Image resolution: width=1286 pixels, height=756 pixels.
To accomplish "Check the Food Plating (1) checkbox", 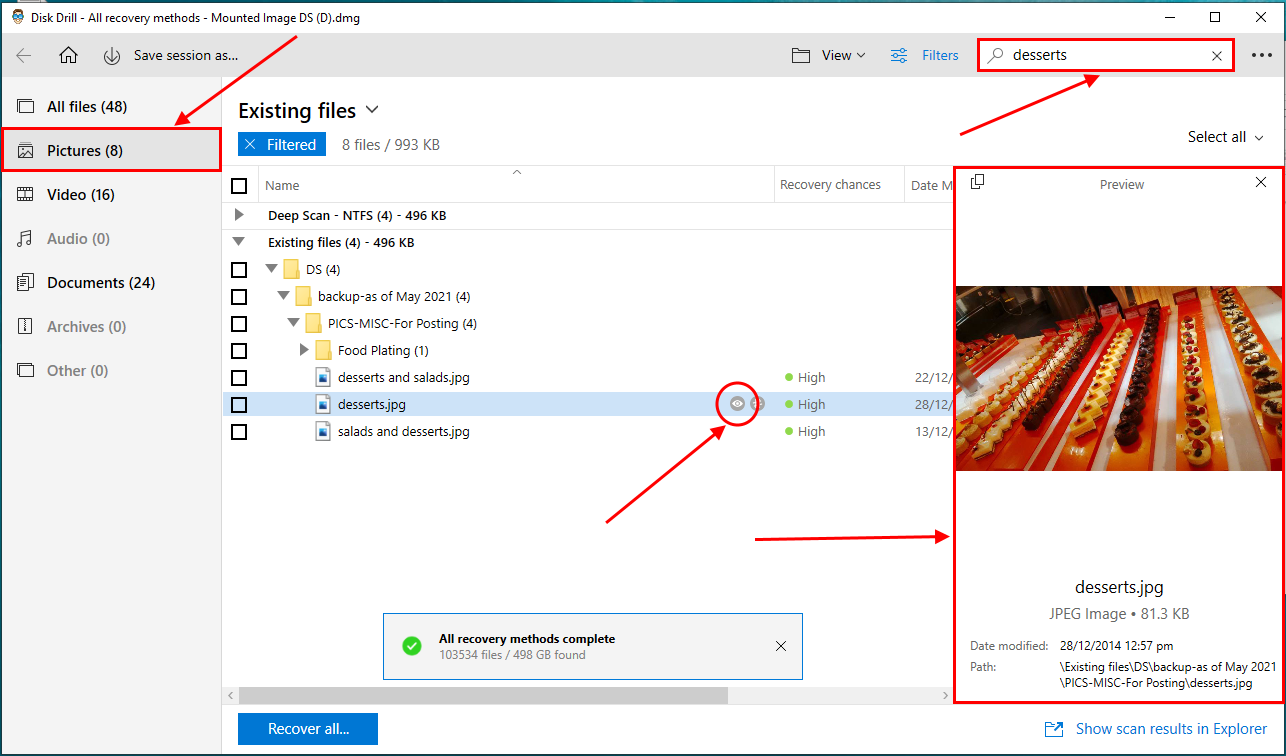I will point(239,351).
